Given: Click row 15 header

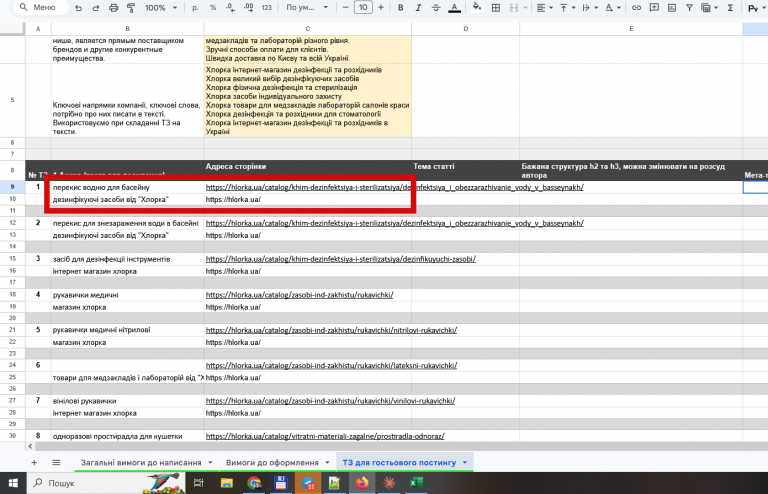Looking at the screenshot, I should pyautogui.click(x=12, y=259).
